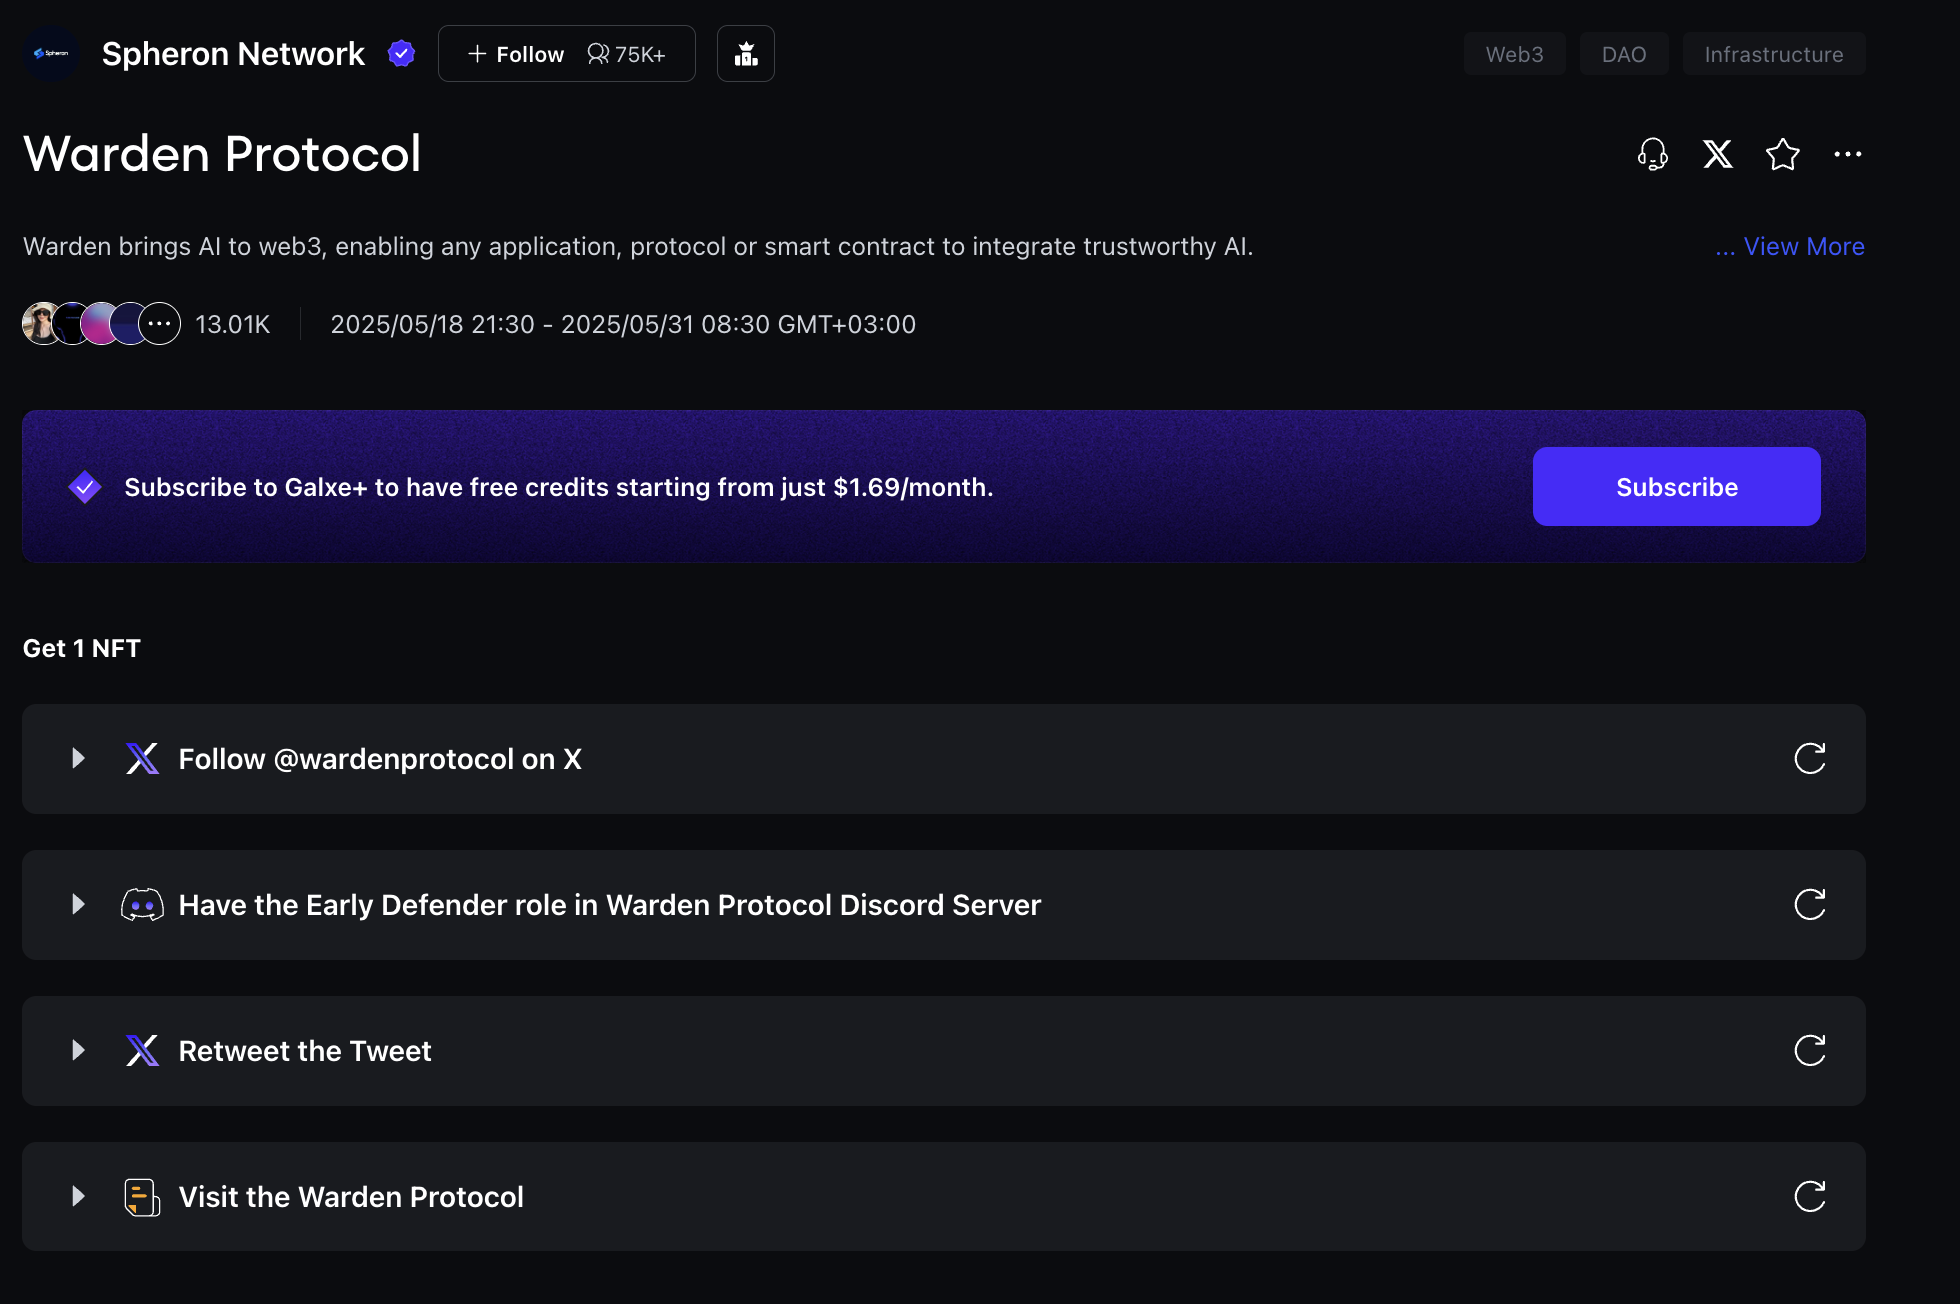Favorite the campaign with star icon
Screen dimensions: 1960x1304
click(x=1783, y=154)
